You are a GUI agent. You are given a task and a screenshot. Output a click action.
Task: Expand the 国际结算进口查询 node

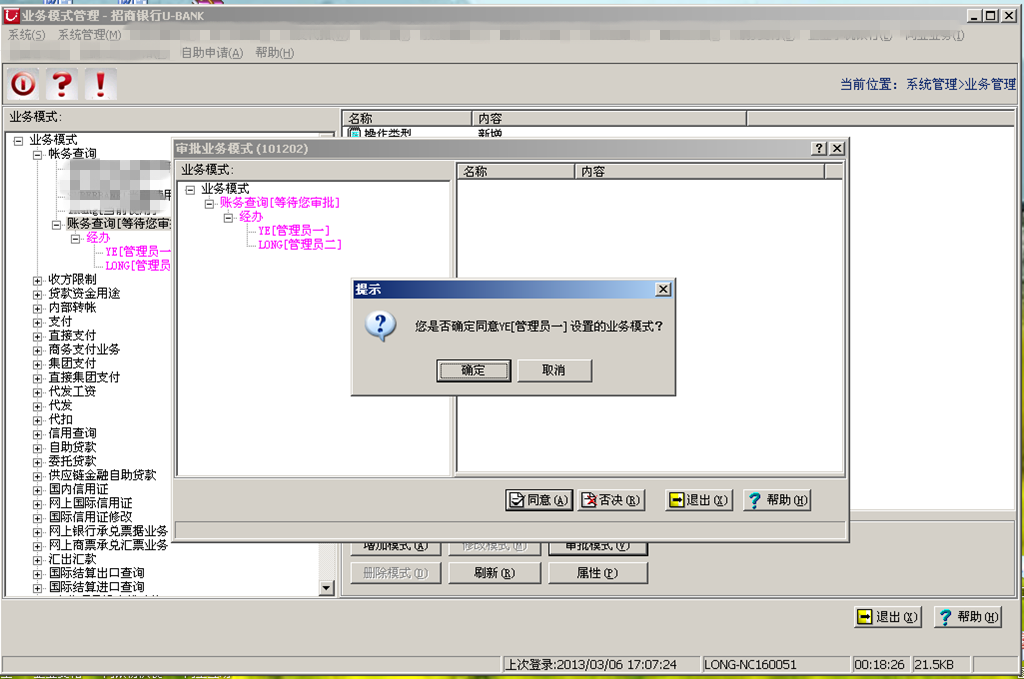38,588
